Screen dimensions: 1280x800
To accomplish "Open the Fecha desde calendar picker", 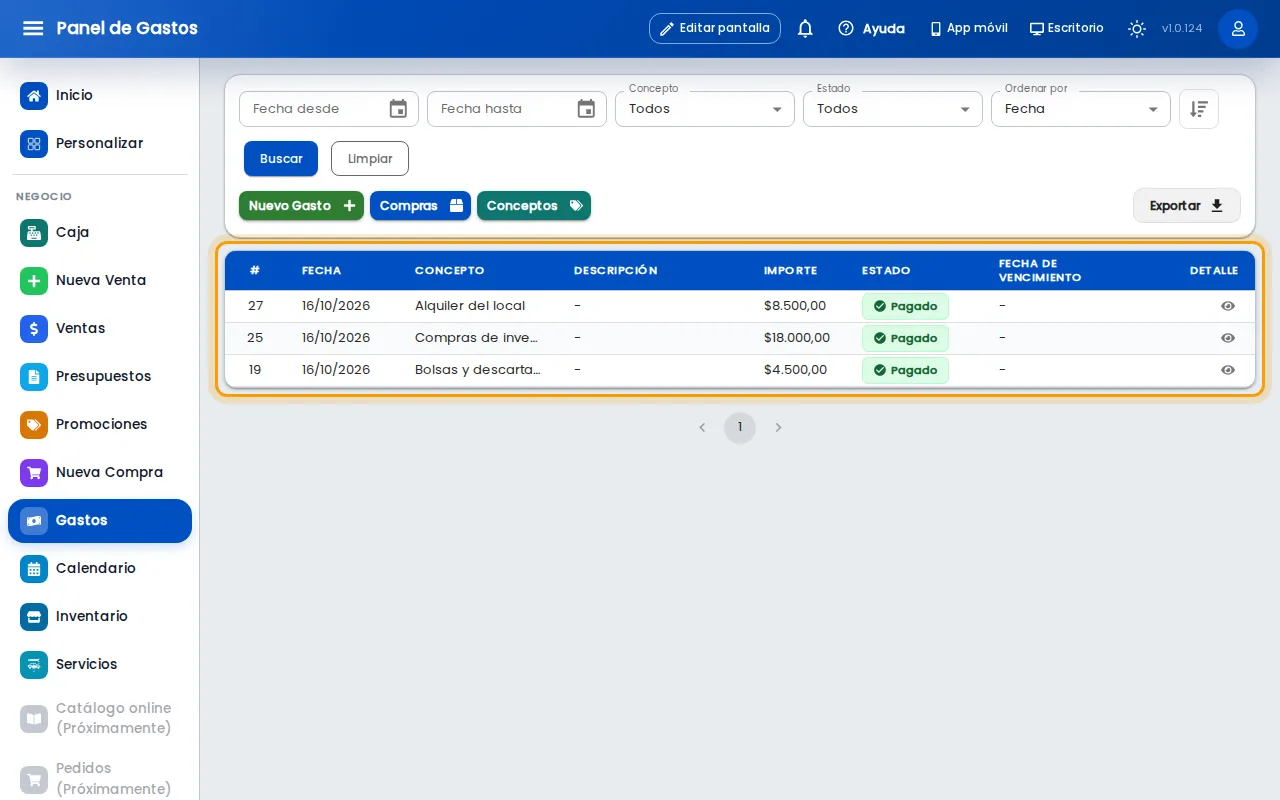I will point(398,109).
